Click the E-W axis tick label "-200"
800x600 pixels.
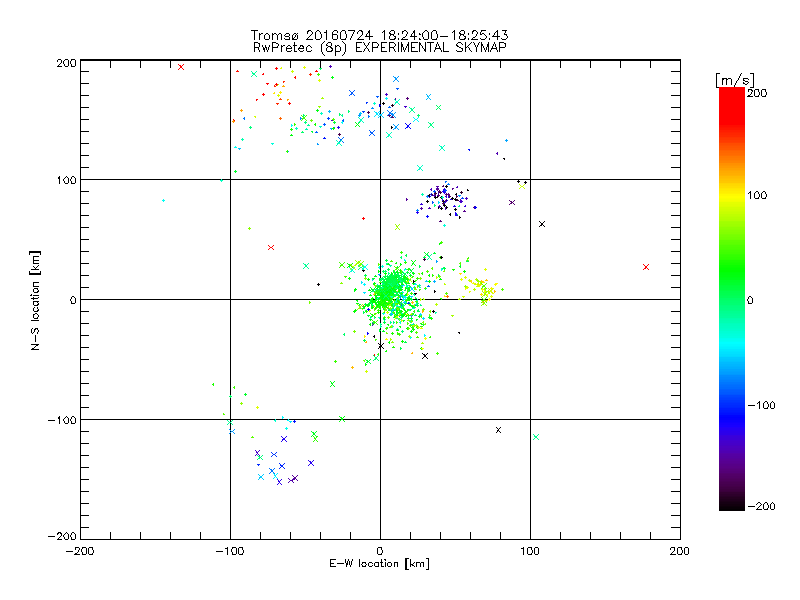coord(80,551)
